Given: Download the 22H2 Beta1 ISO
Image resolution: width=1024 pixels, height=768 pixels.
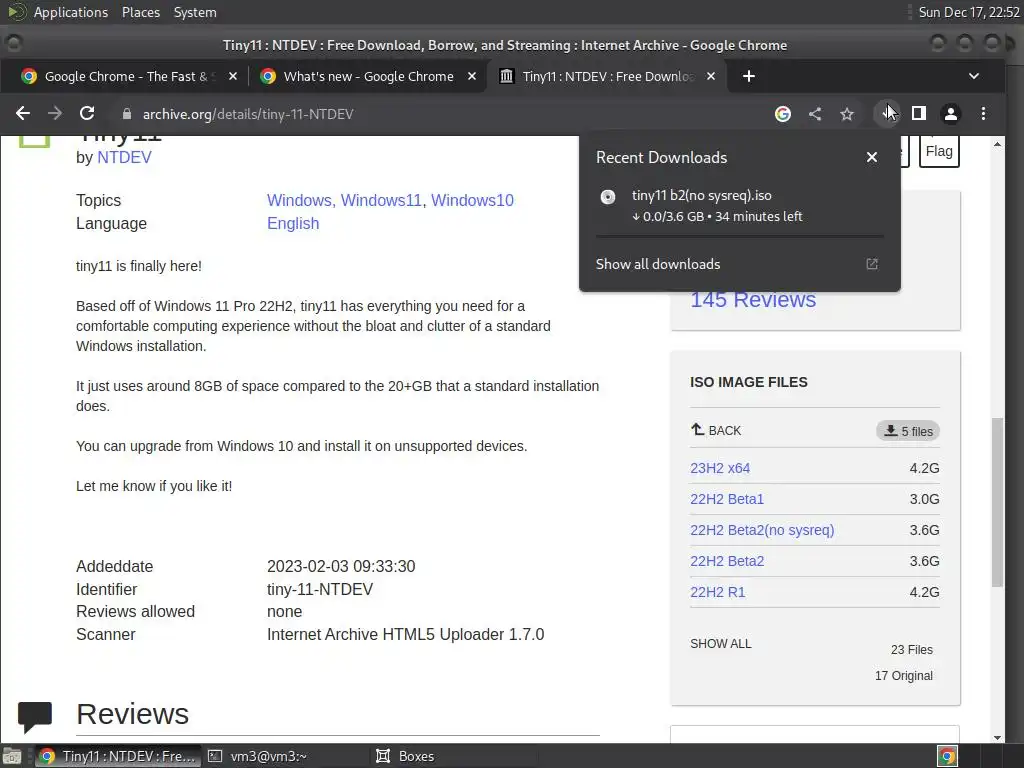Looking at the screenshot, I should tap(727, 499).
